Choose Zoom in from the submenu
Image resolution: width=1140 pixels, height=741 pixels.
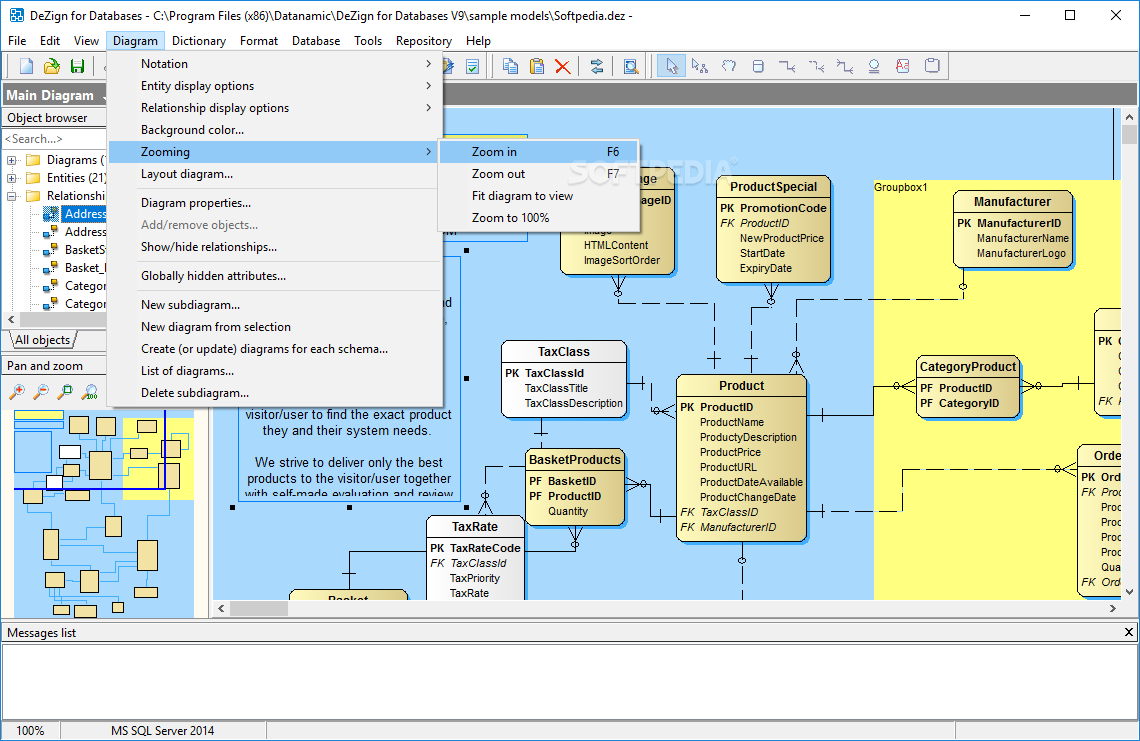538,152
